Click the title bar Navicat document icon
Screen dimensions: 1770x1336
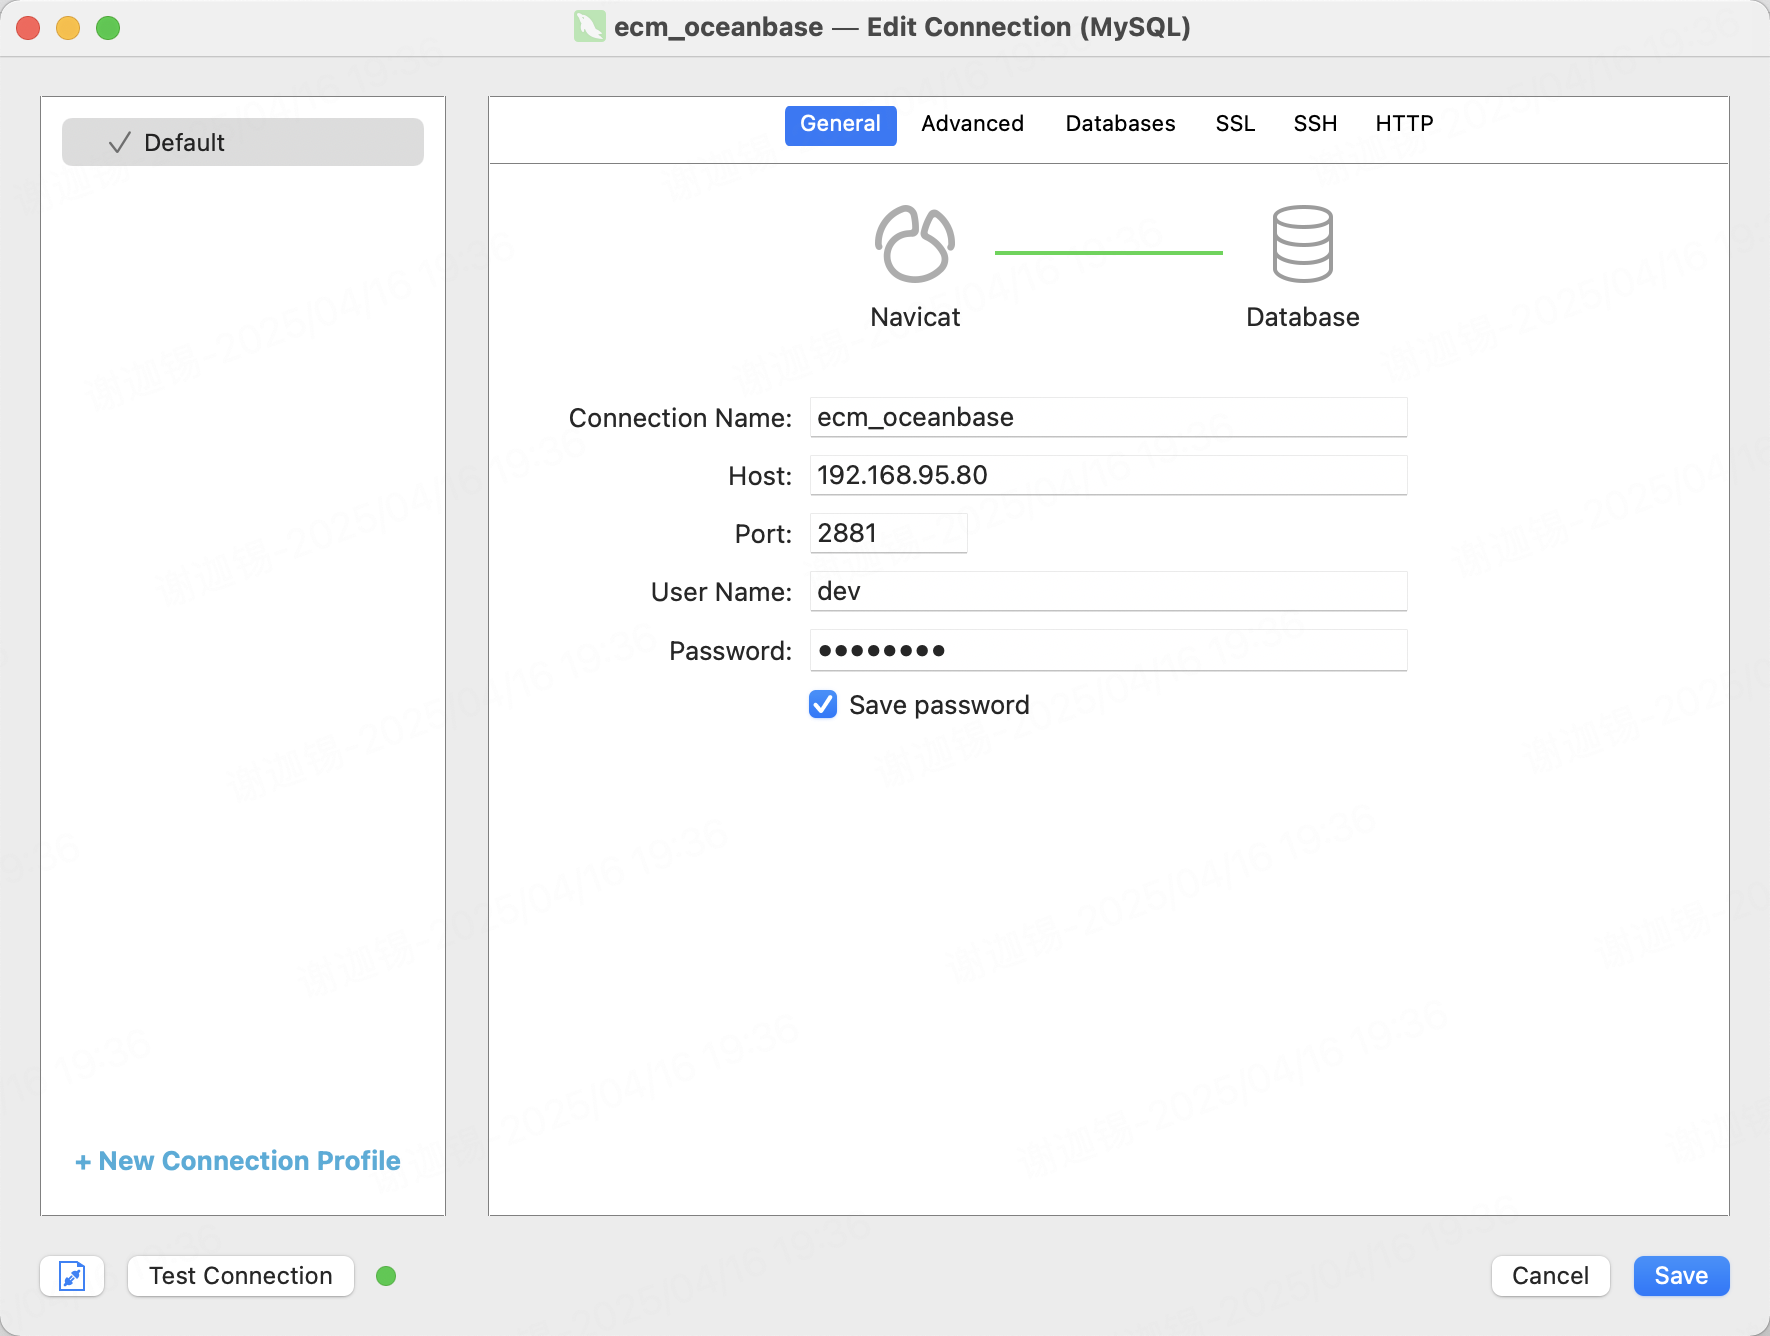[x=589, y=26]
